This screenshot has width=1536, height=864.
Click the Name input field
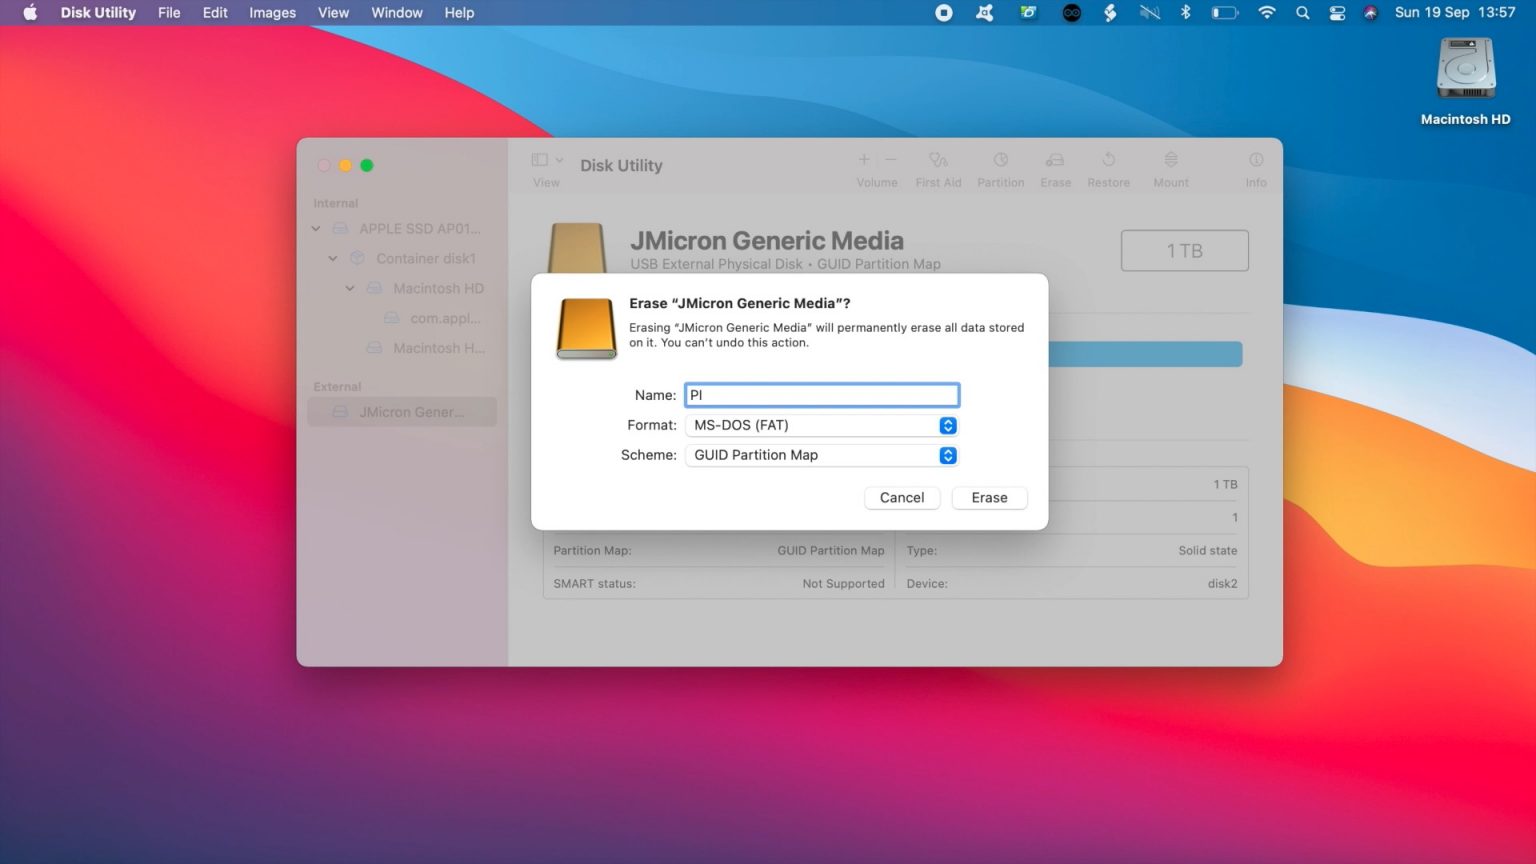[820, 394]
